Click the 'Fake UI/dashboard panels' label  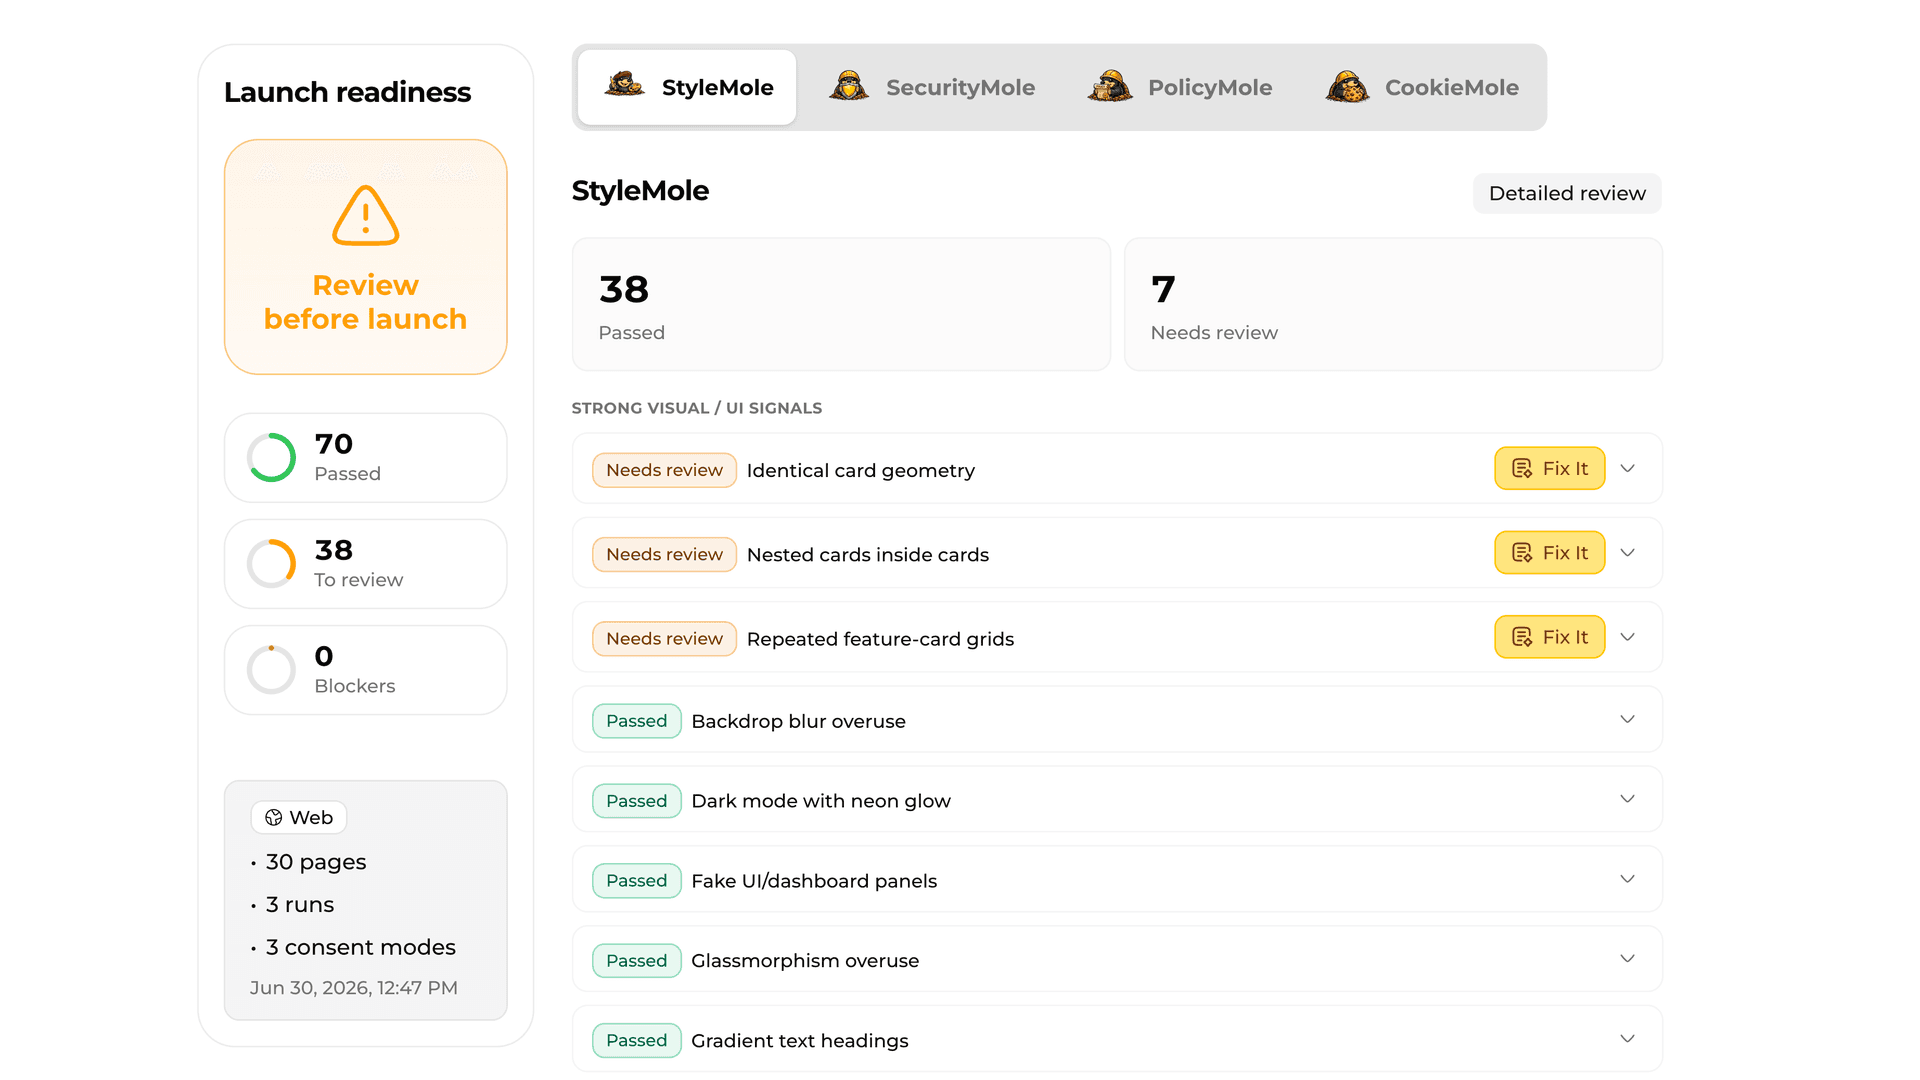point(814,881)
